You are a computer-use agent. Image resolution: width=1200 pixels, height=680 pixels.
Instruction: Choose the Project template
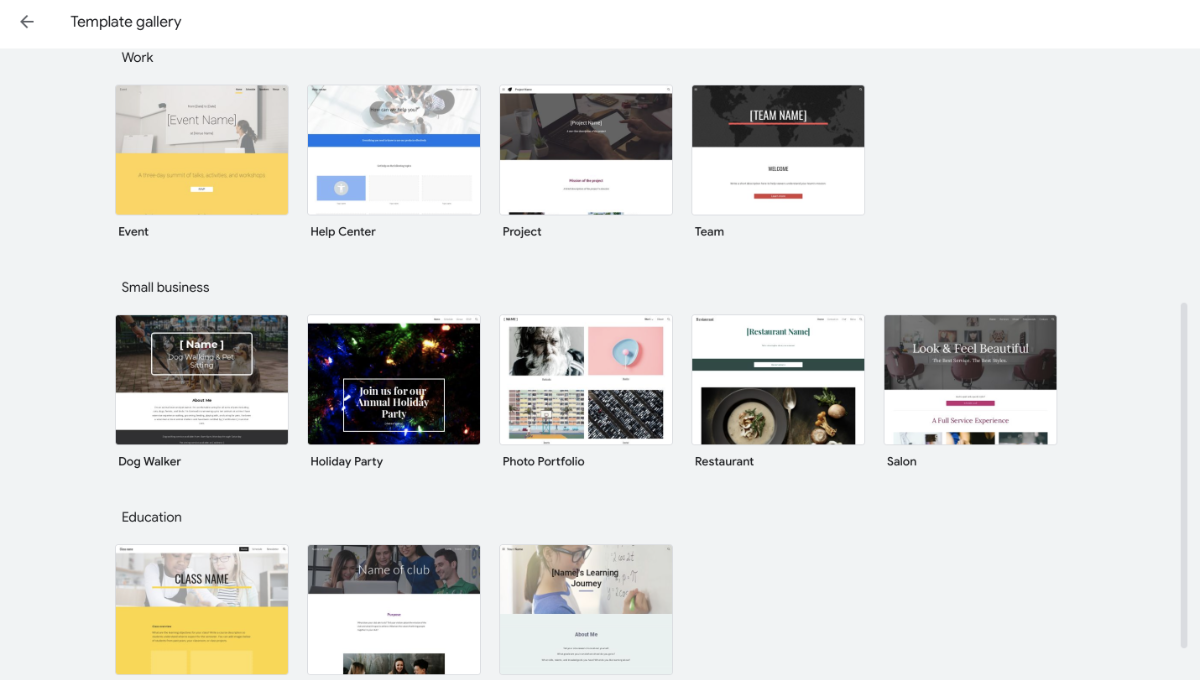point(585,150)
